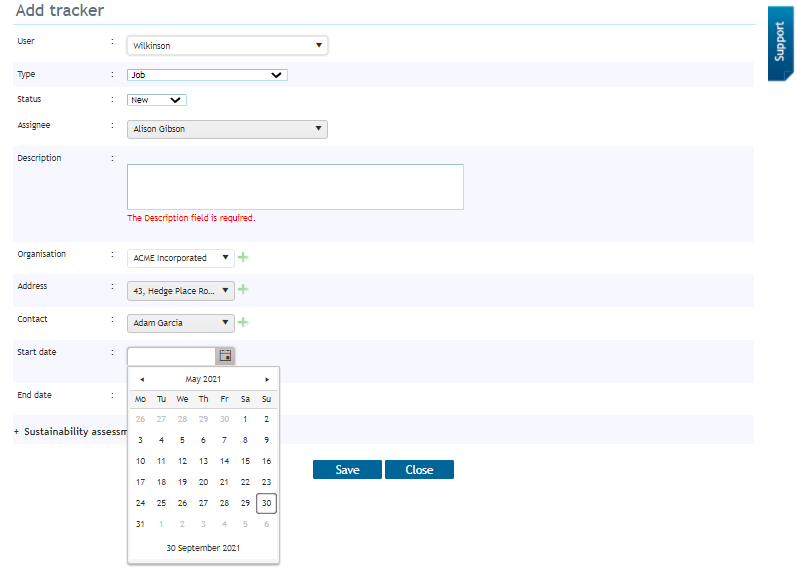Open the Status dropdown set to New
The height and width of the screenshot is (573, 797).
pyautogui.click(x=157, y=100)
